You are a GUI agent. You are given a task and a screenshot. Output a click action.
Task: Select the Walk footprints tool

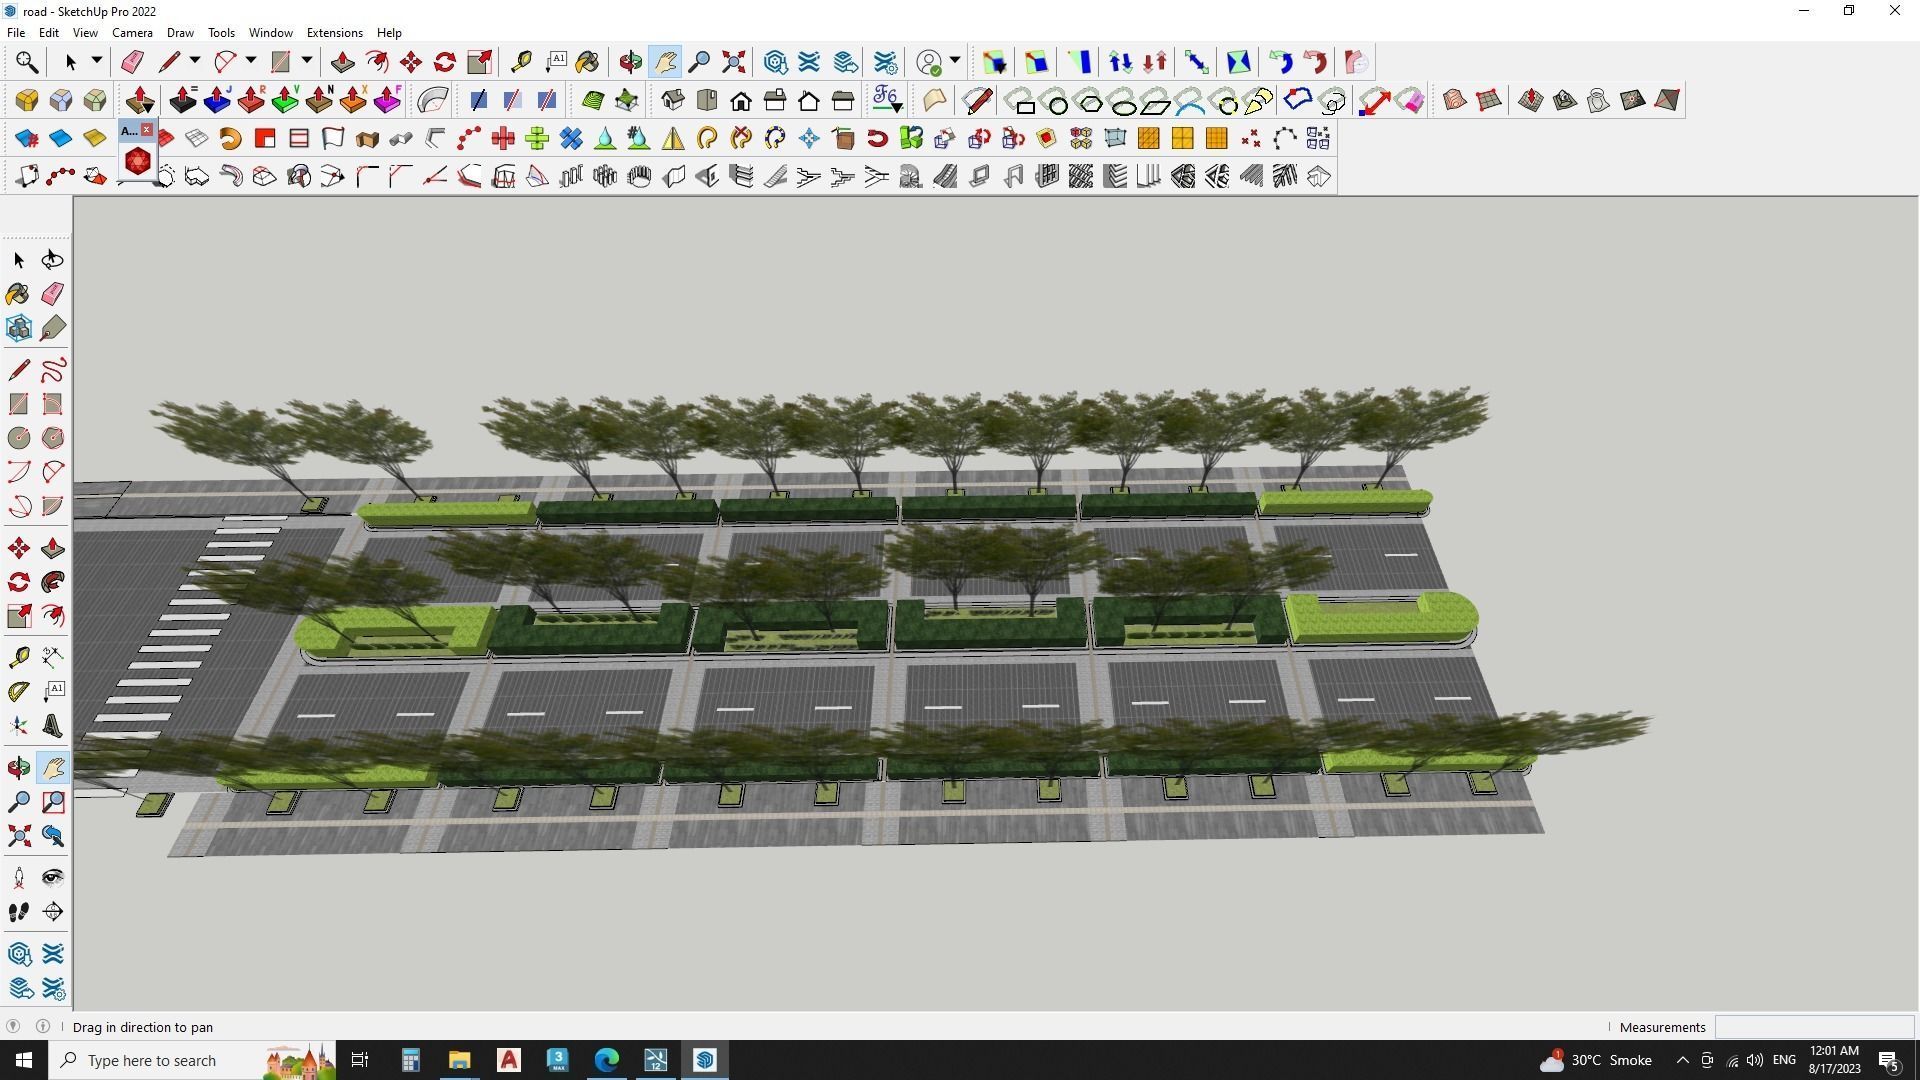19,912
